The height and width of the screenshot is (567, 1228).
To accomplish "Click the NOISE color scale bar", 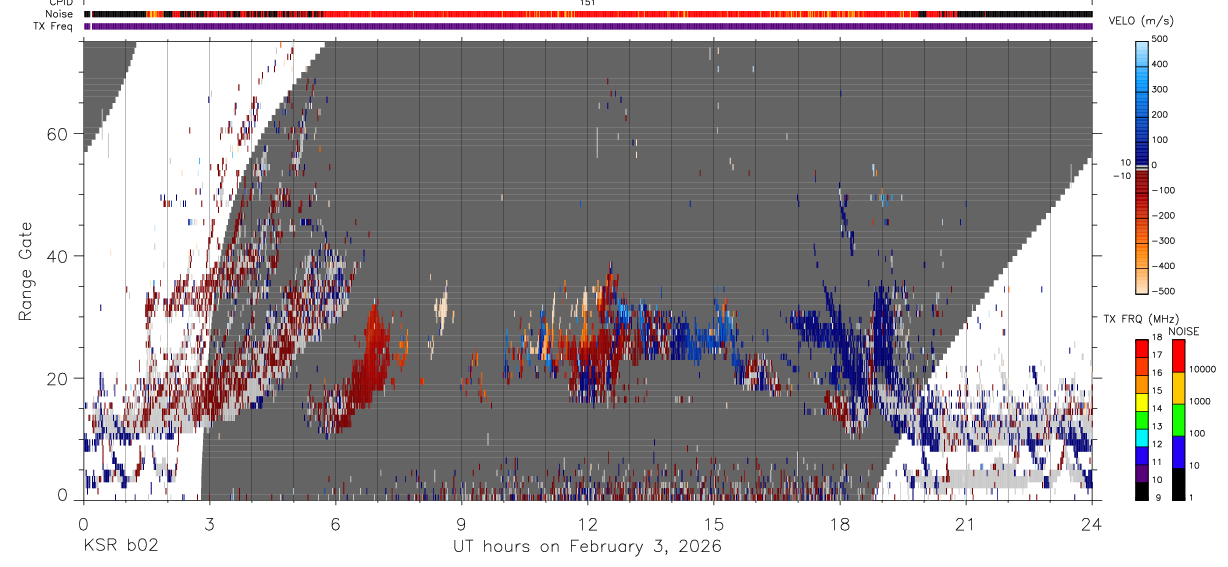I will [x=1179, y=420].
